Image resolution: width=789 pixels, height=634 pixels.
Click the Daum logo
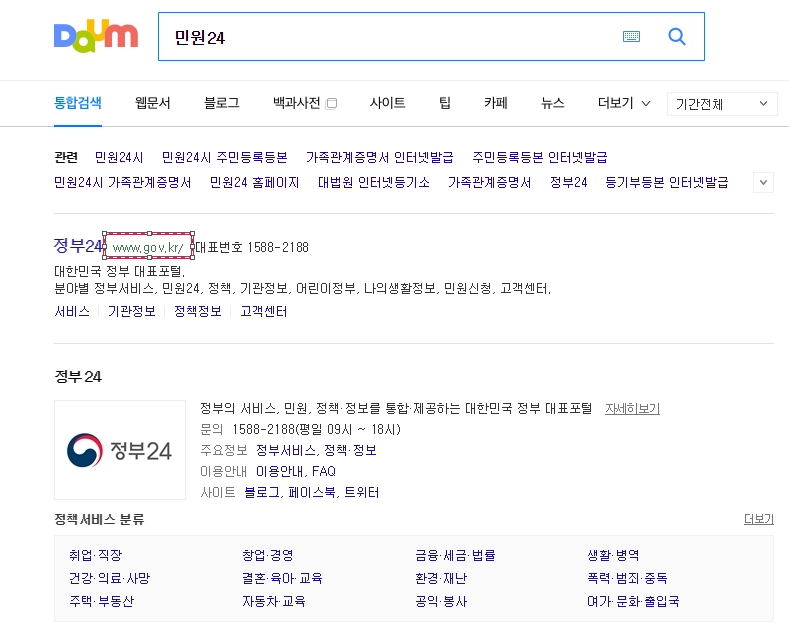[x=96, y=36]
